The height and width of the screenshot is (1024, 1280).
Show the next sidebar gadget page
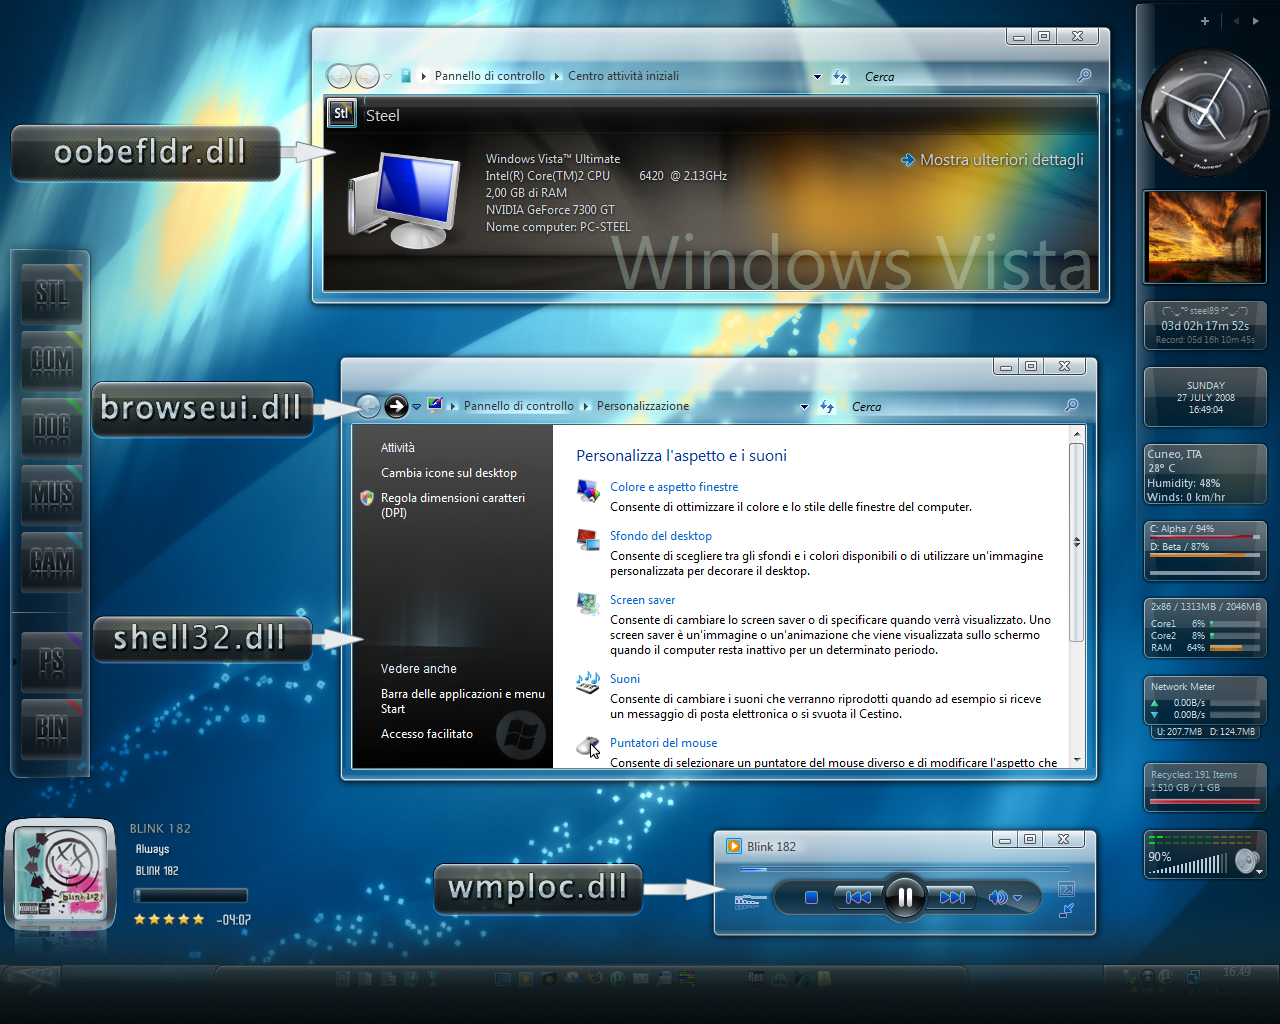pos(1256,21)
